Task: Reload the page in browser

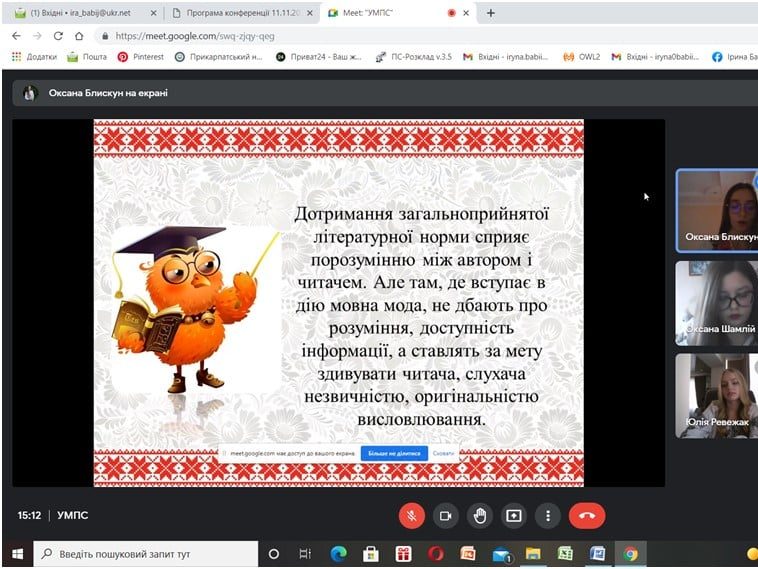Action: (58, 36)
